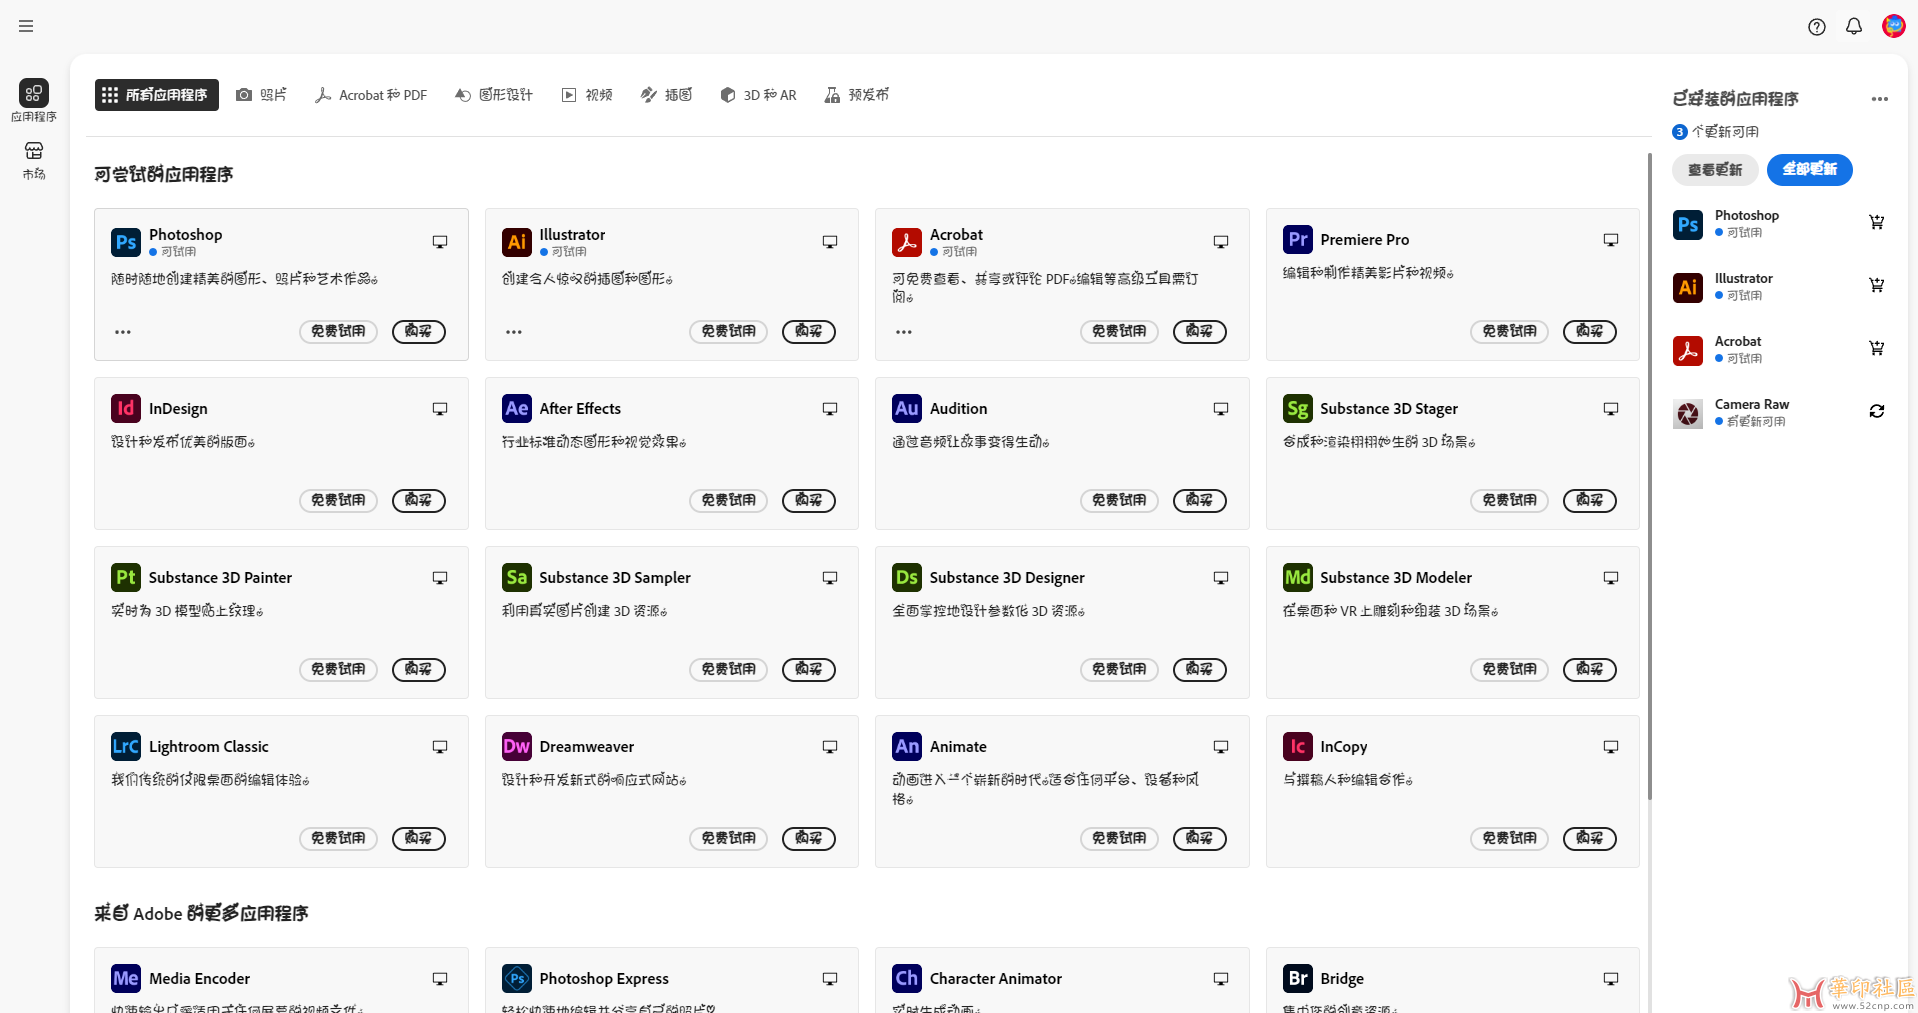The image size is (1918, 1013).
Task: Click the Substance 3D Modeler Md icon
Action: [x=1298, y=577]
